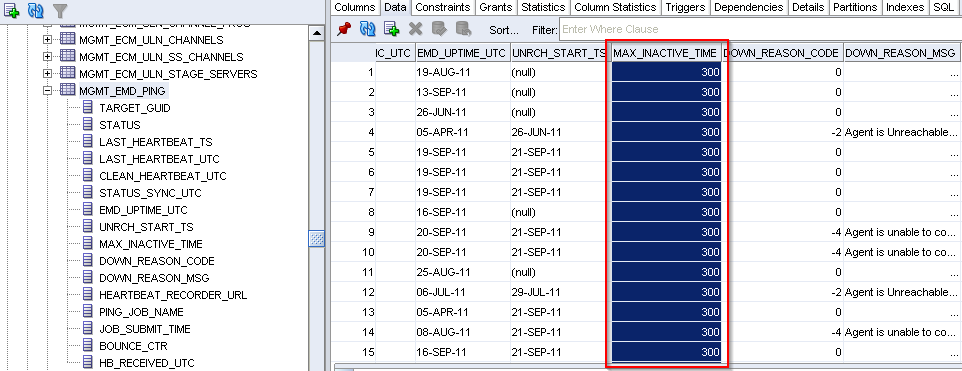Select STATUS_SYNC_UTC column in tree

[x=150, y=193]
